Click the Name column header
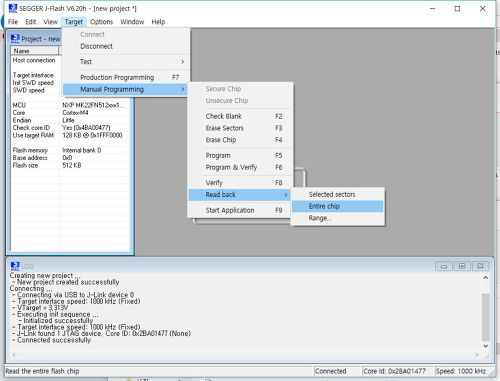Image resolution: width=500 pixels, height=381 pixels. click(x=35, y=51)
